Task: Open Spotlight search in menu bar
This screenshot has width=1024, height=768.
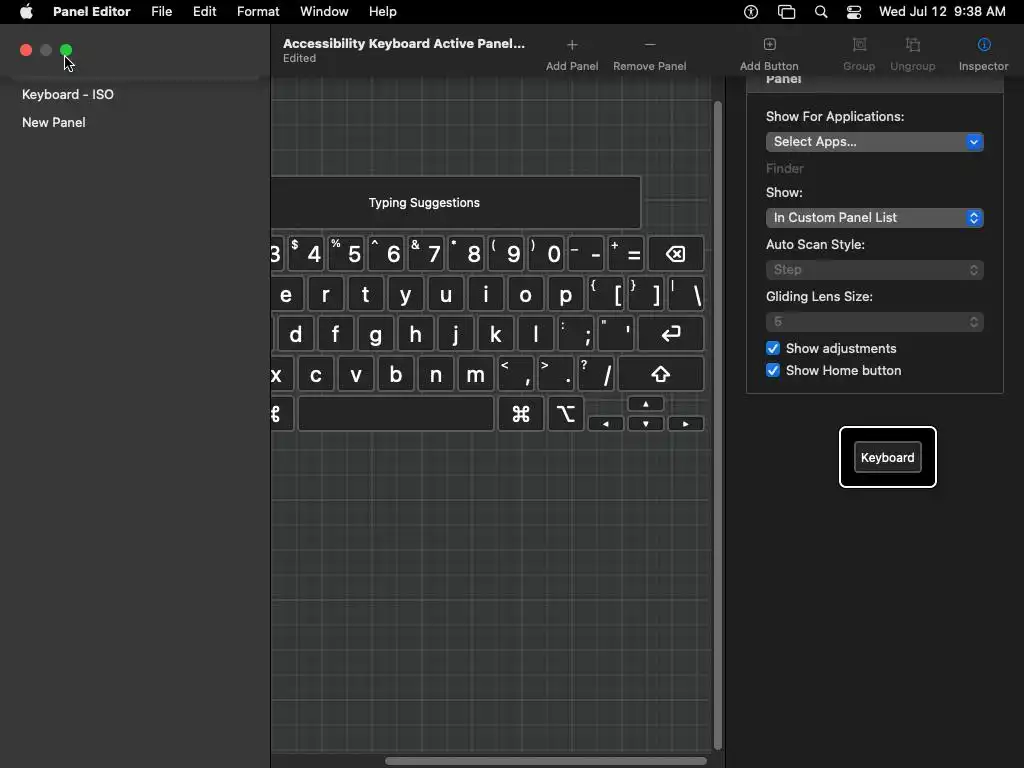Action: (821, 12)
